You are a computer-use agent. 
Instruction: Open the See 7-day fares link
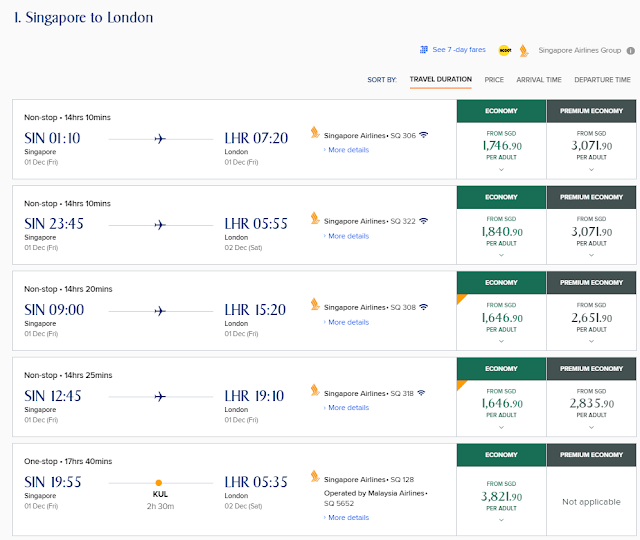[x=459, y=49]
